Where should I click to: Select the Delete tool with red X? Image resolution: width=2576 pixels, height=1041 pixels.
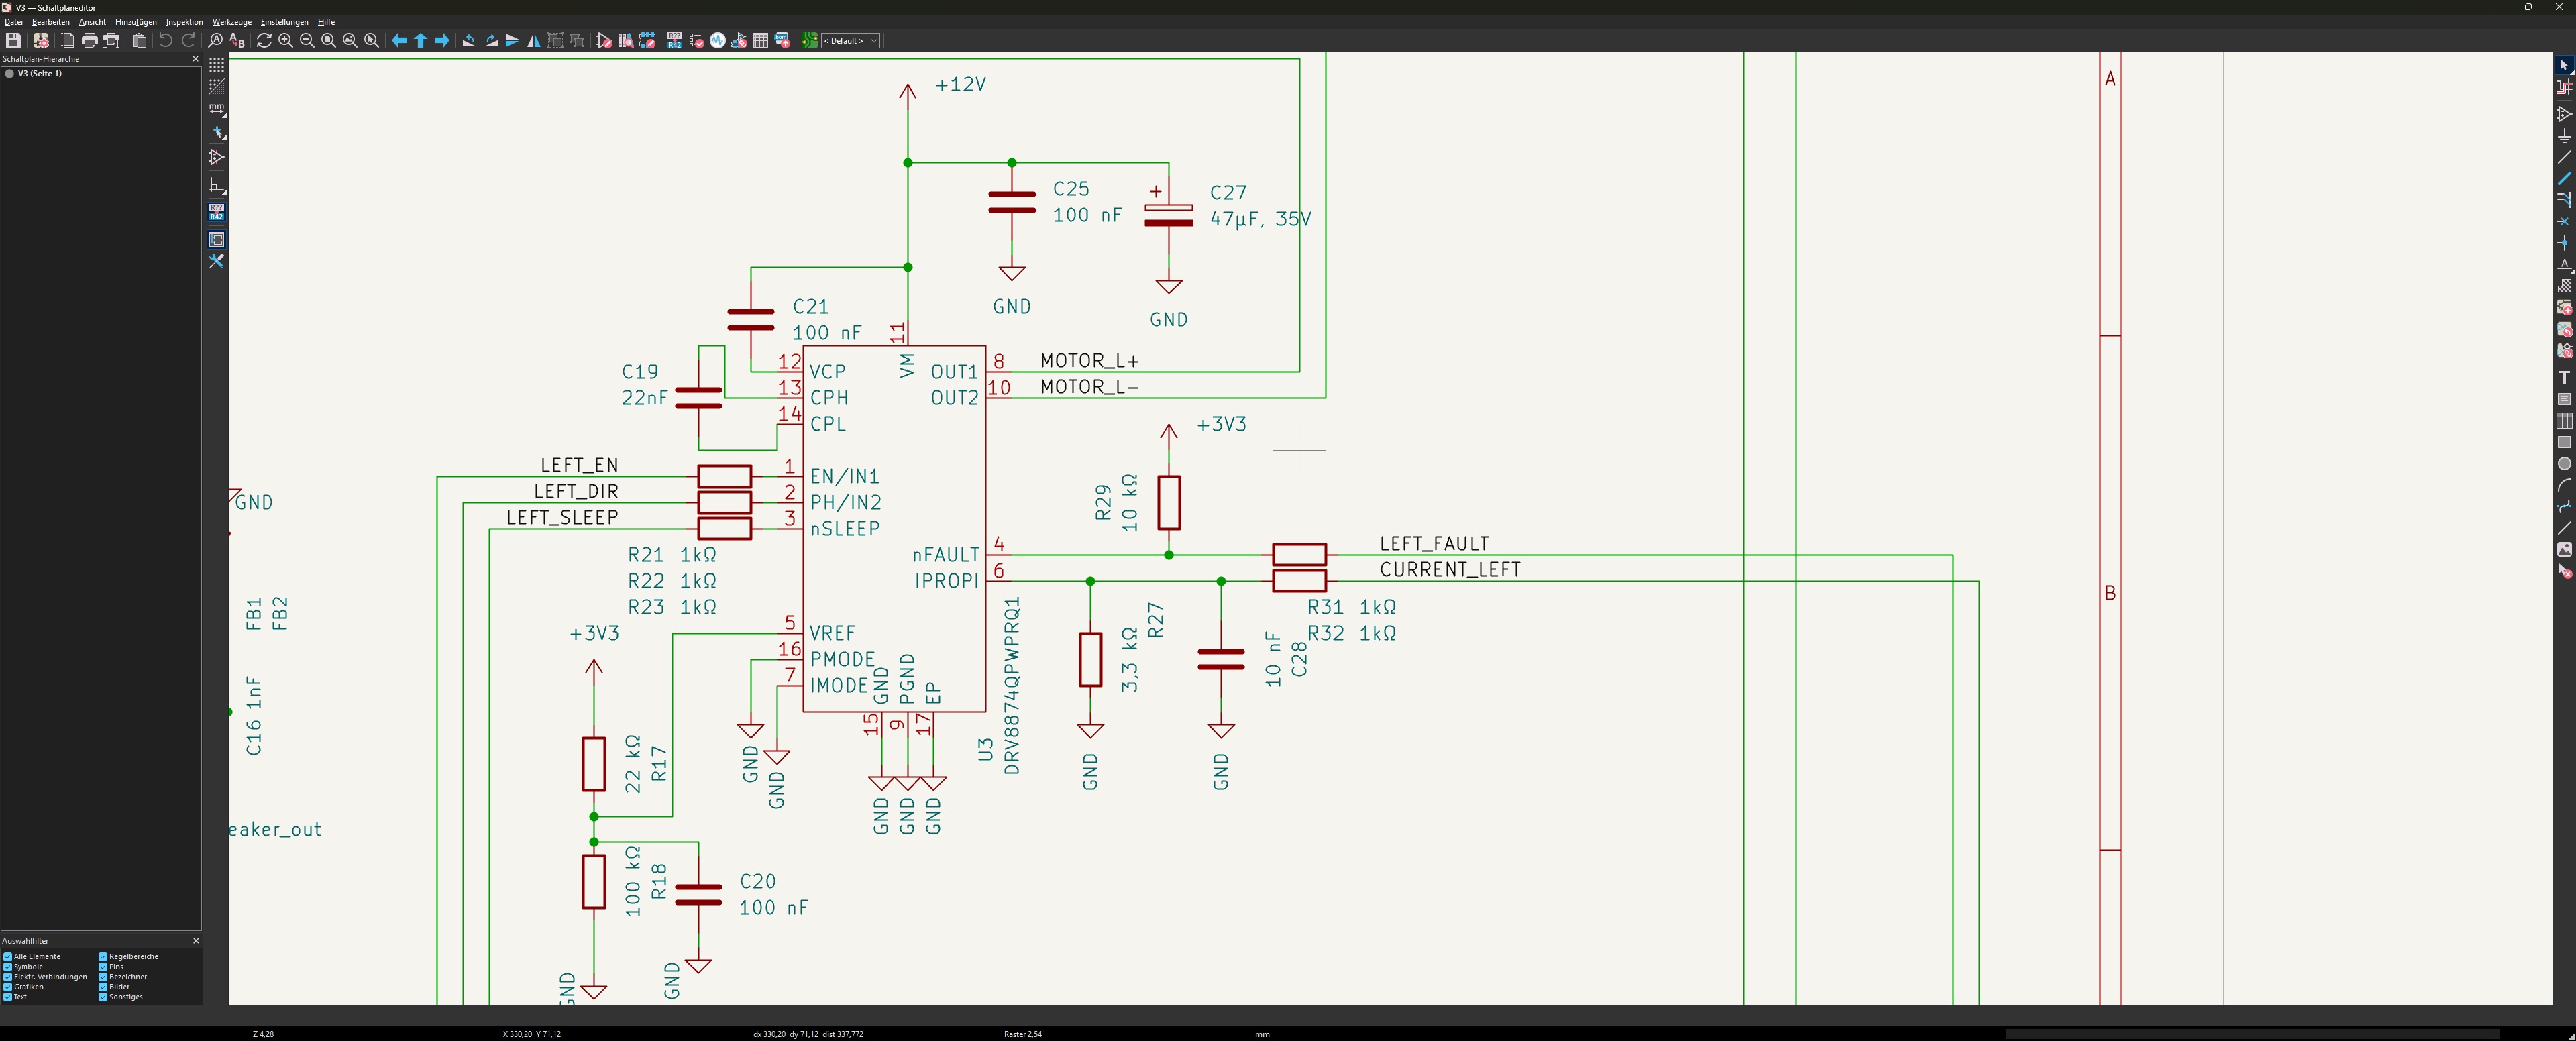coord(2564,572)
